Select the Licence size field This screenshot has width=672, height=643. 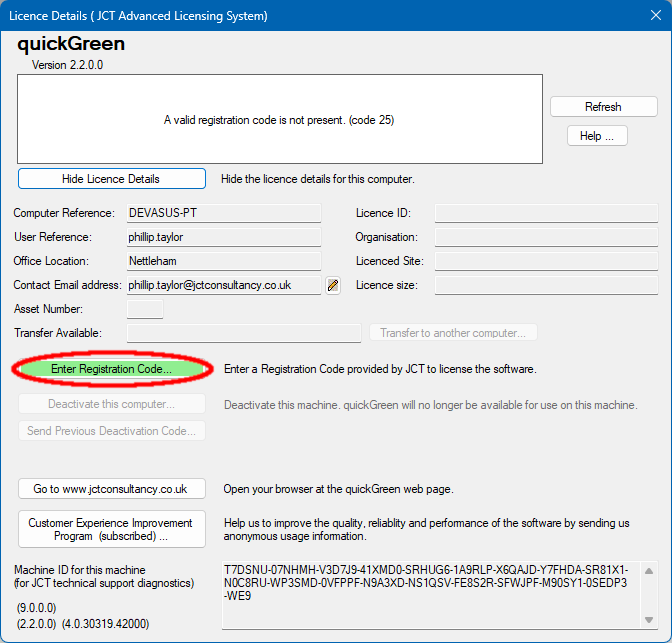546,285
